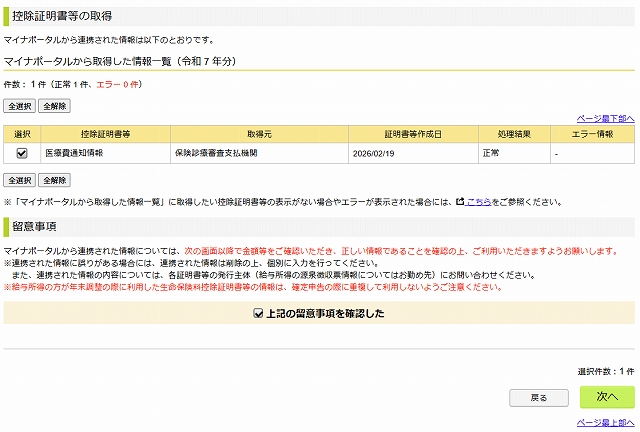Click the 証明書等作成日 column header
Image resolution: width=640 pixels, height=432 pixels.
click(x=411, y=134)
